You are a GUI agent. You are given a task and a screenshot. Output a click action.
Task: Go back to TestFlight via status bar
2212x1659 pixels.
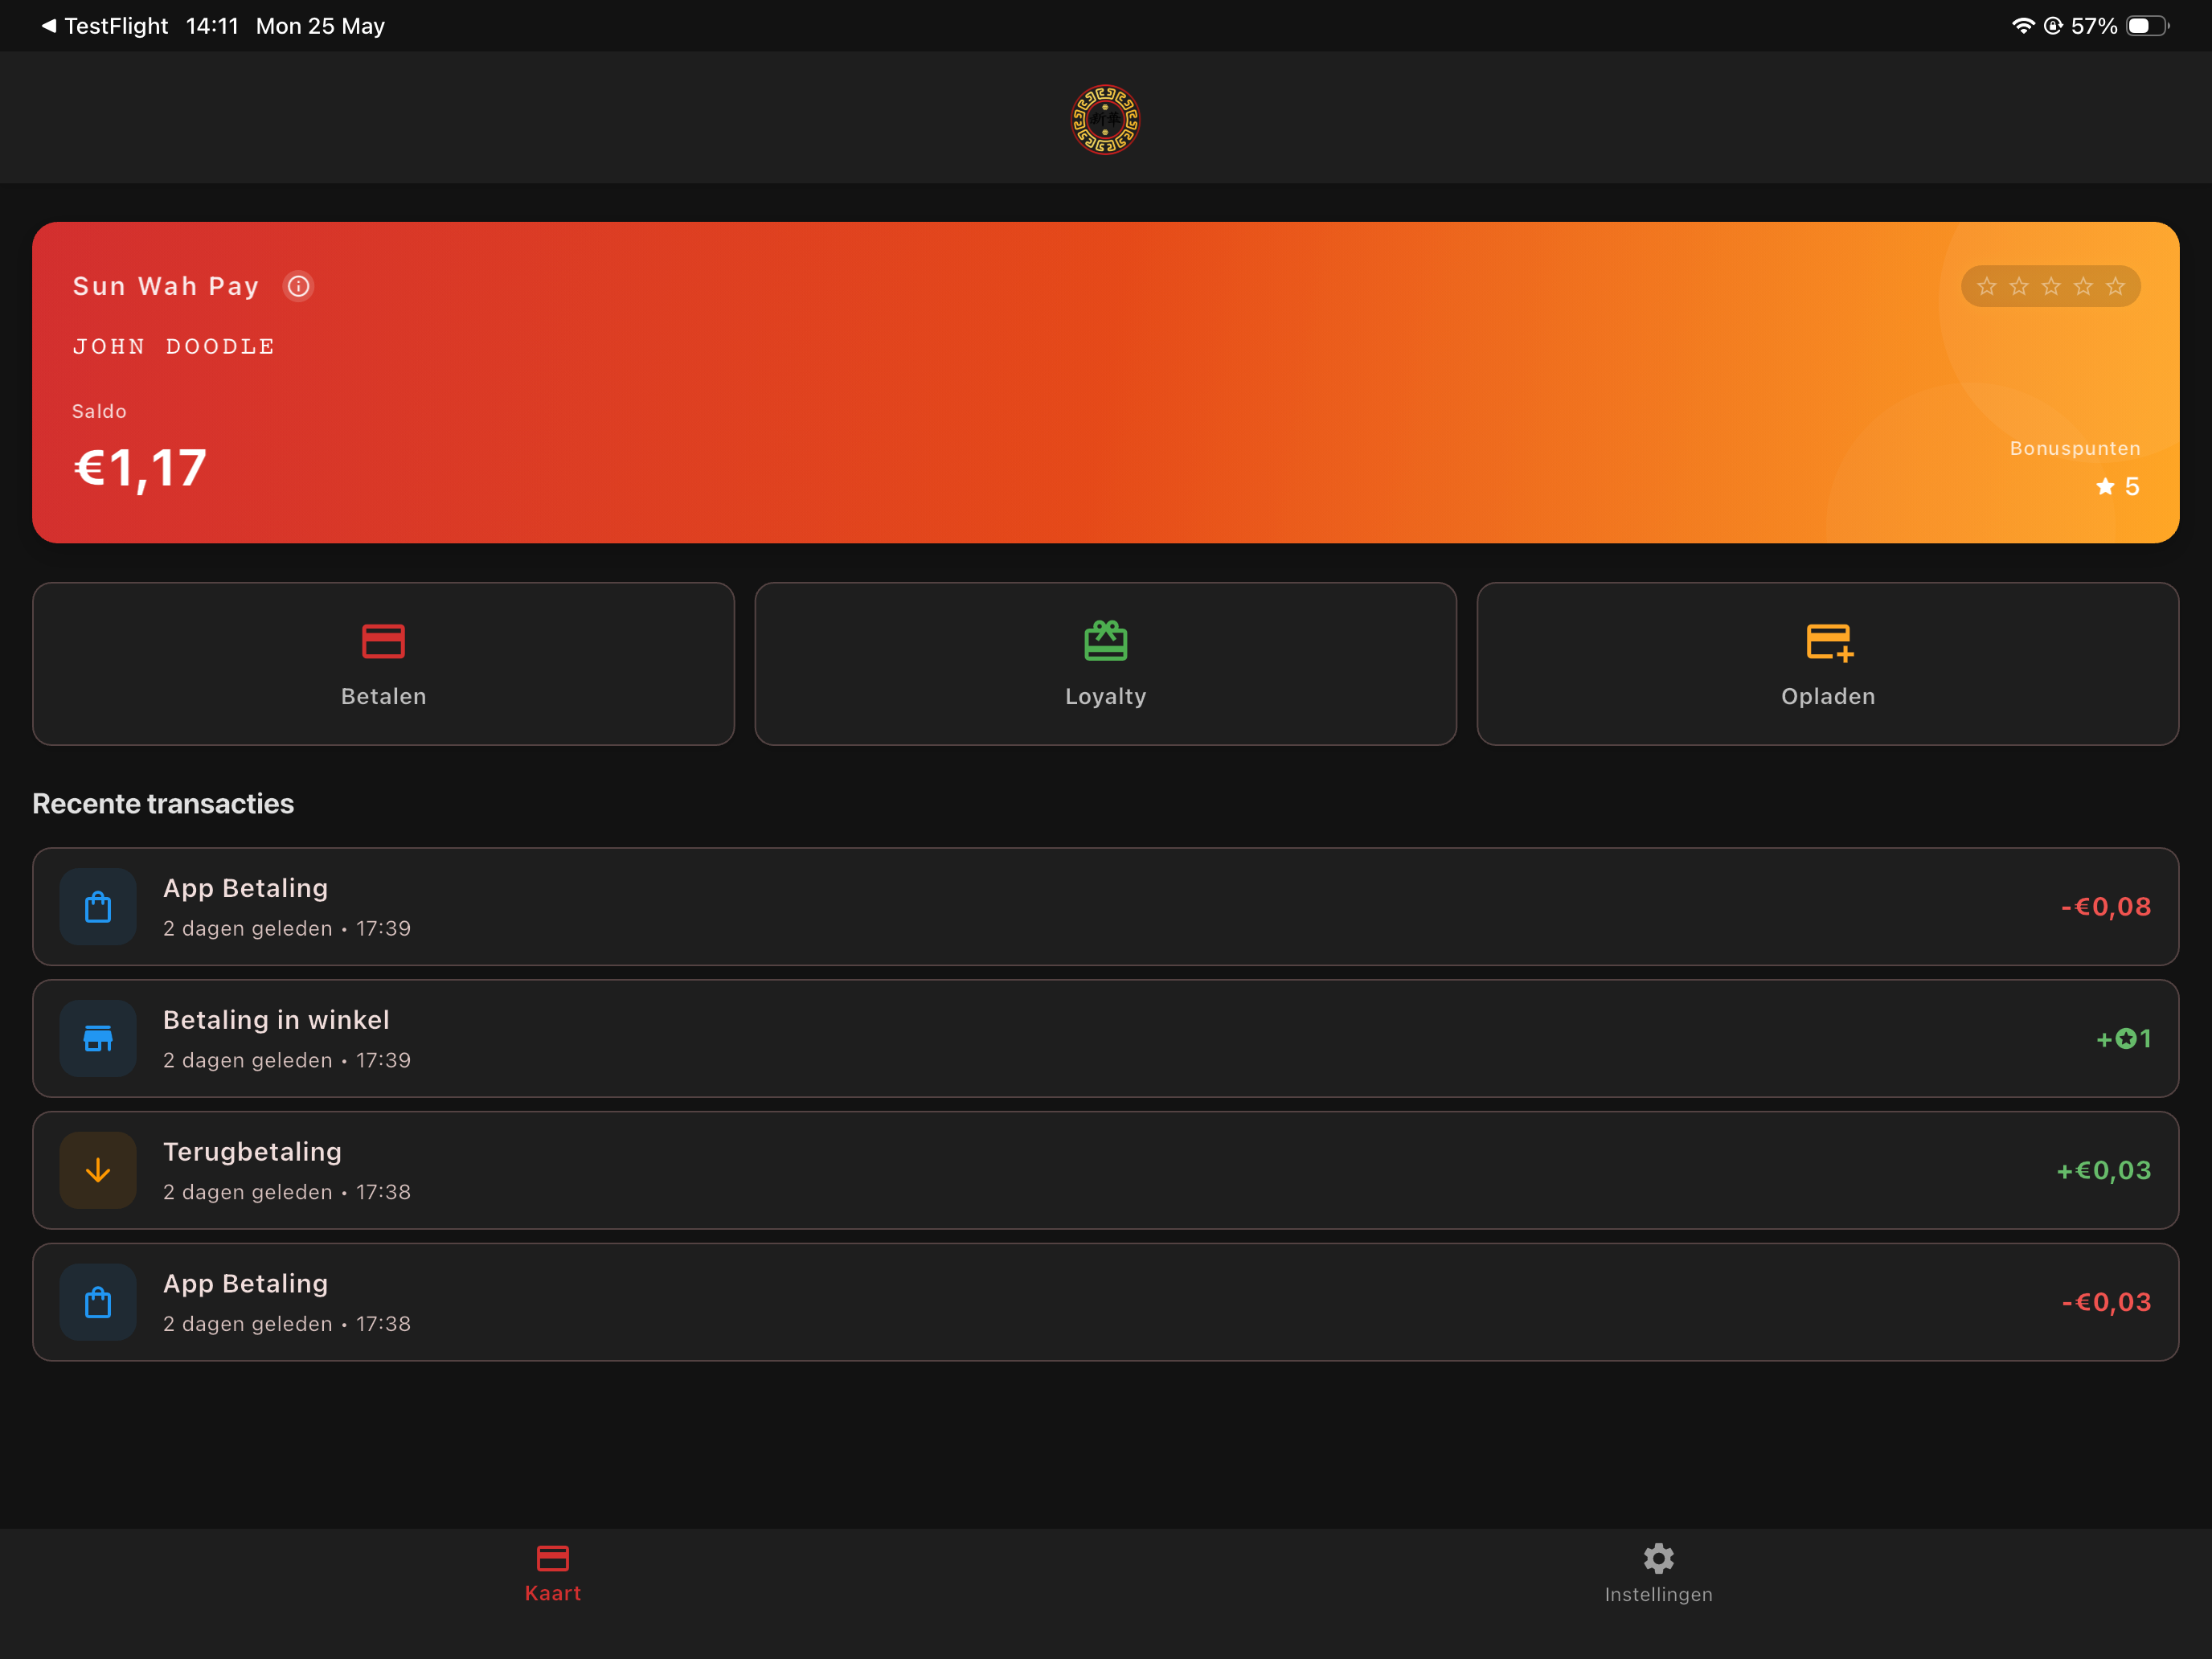pos(104,26)
